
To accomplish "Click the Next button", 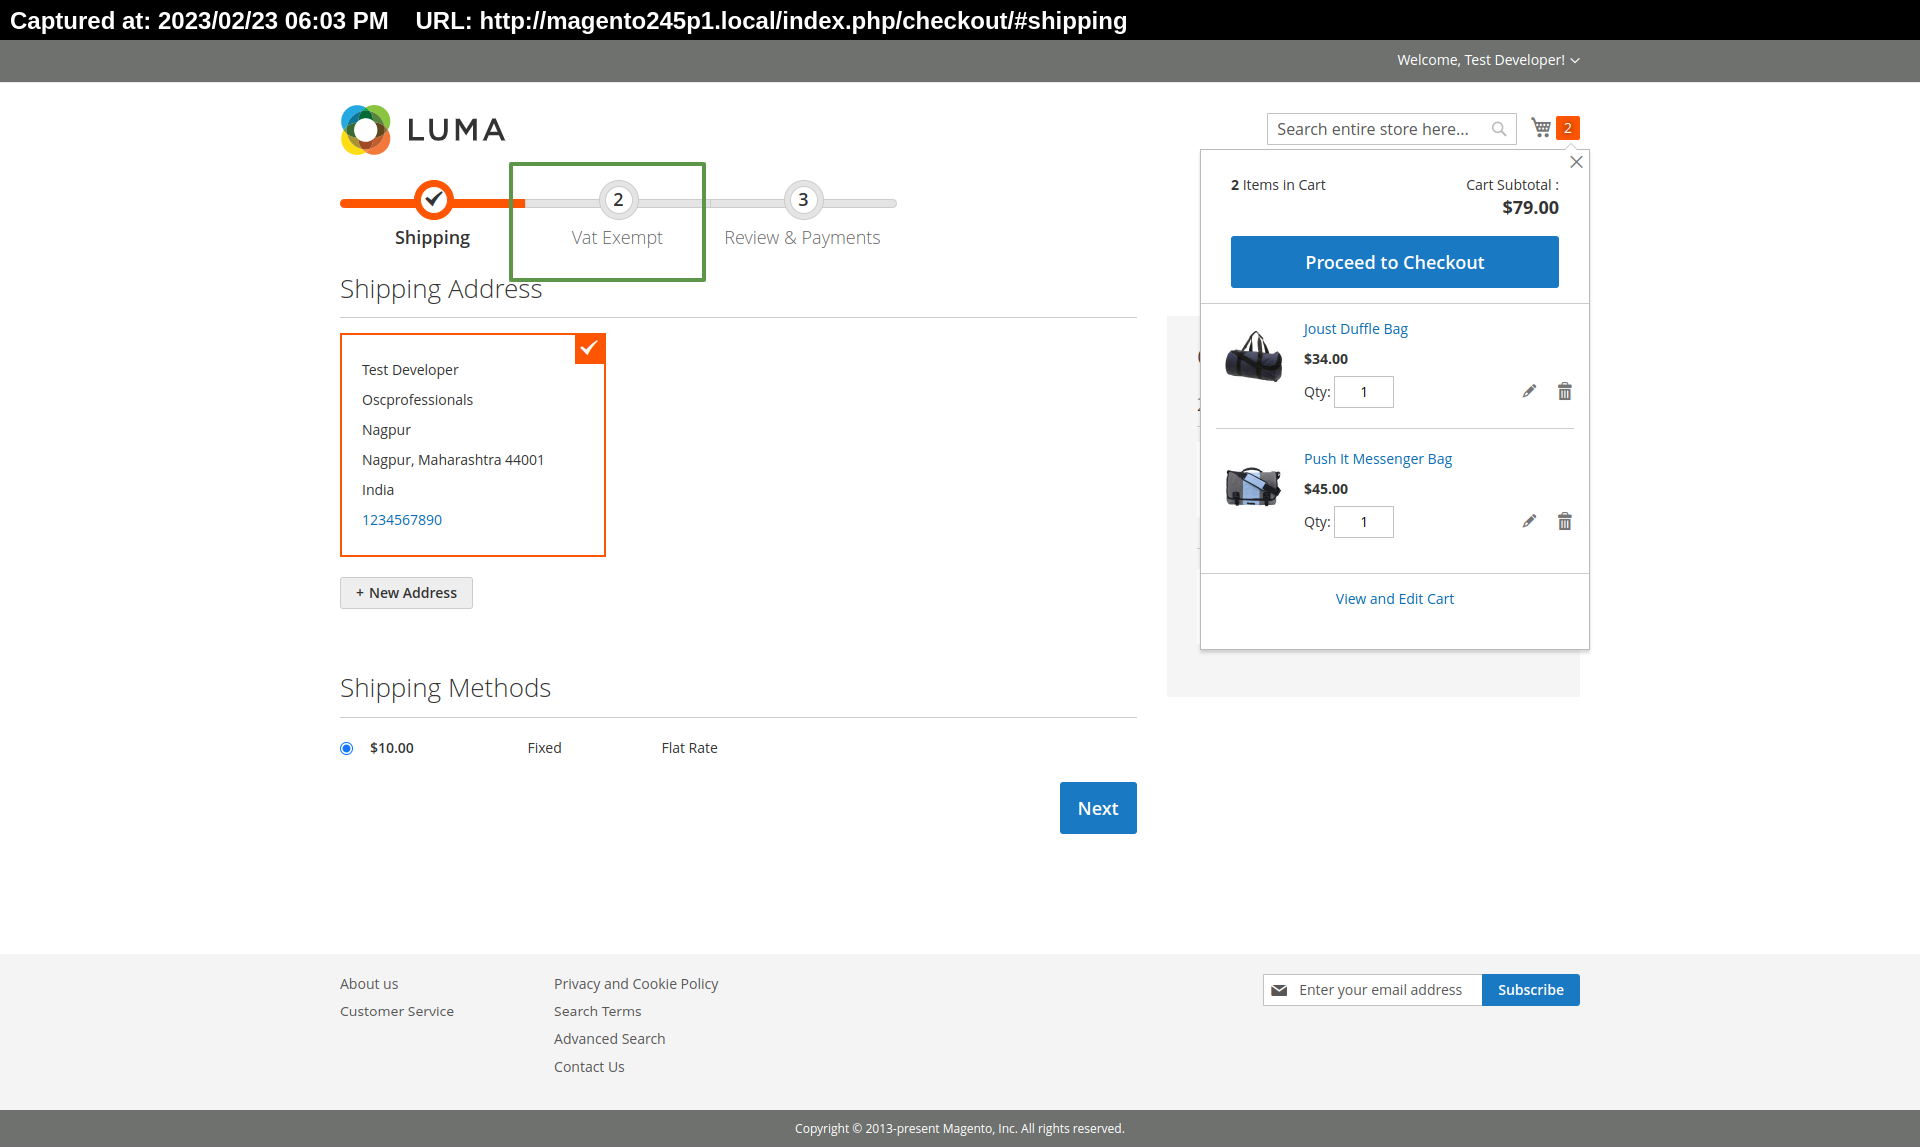I will (1097, 808).
